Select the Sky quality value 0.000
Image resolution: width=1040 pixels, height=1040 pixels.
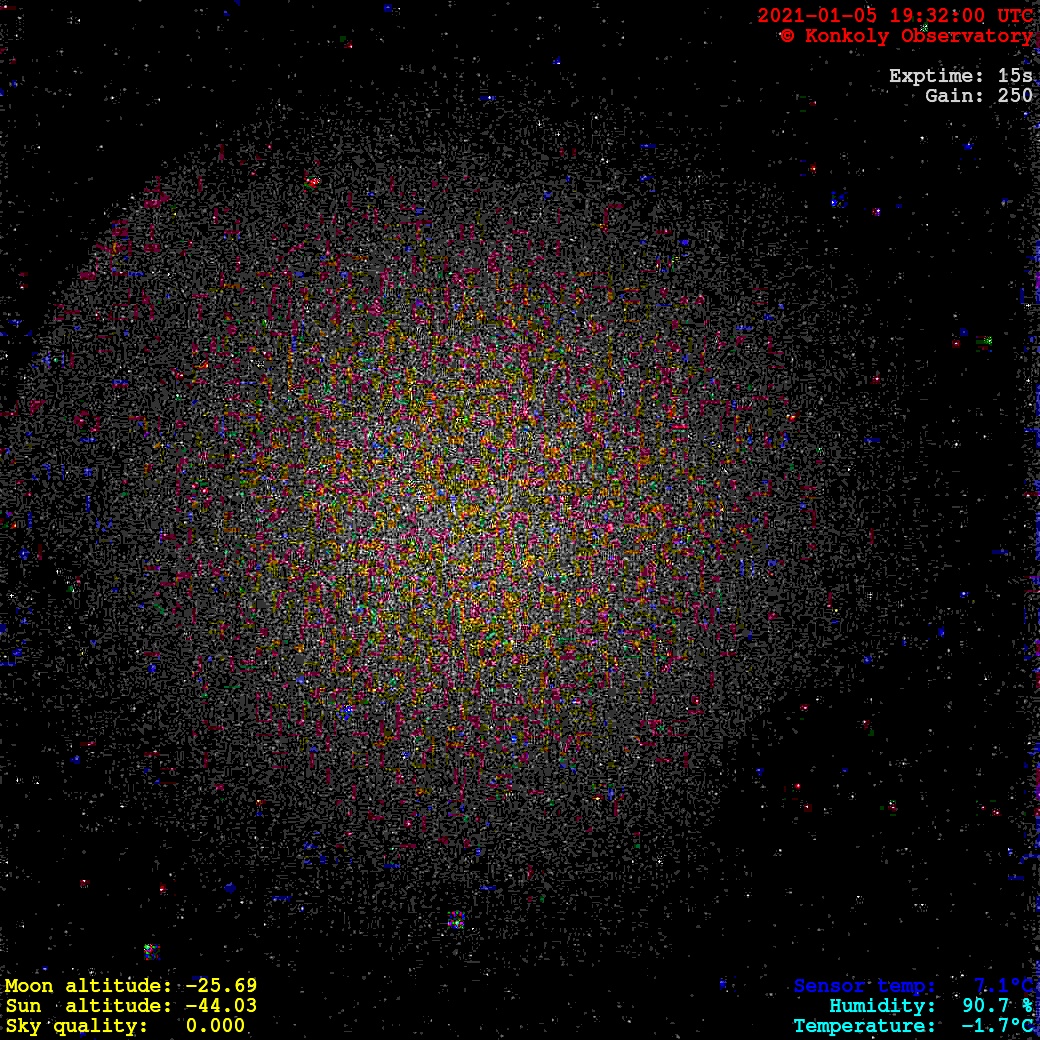click(215, 1026)
